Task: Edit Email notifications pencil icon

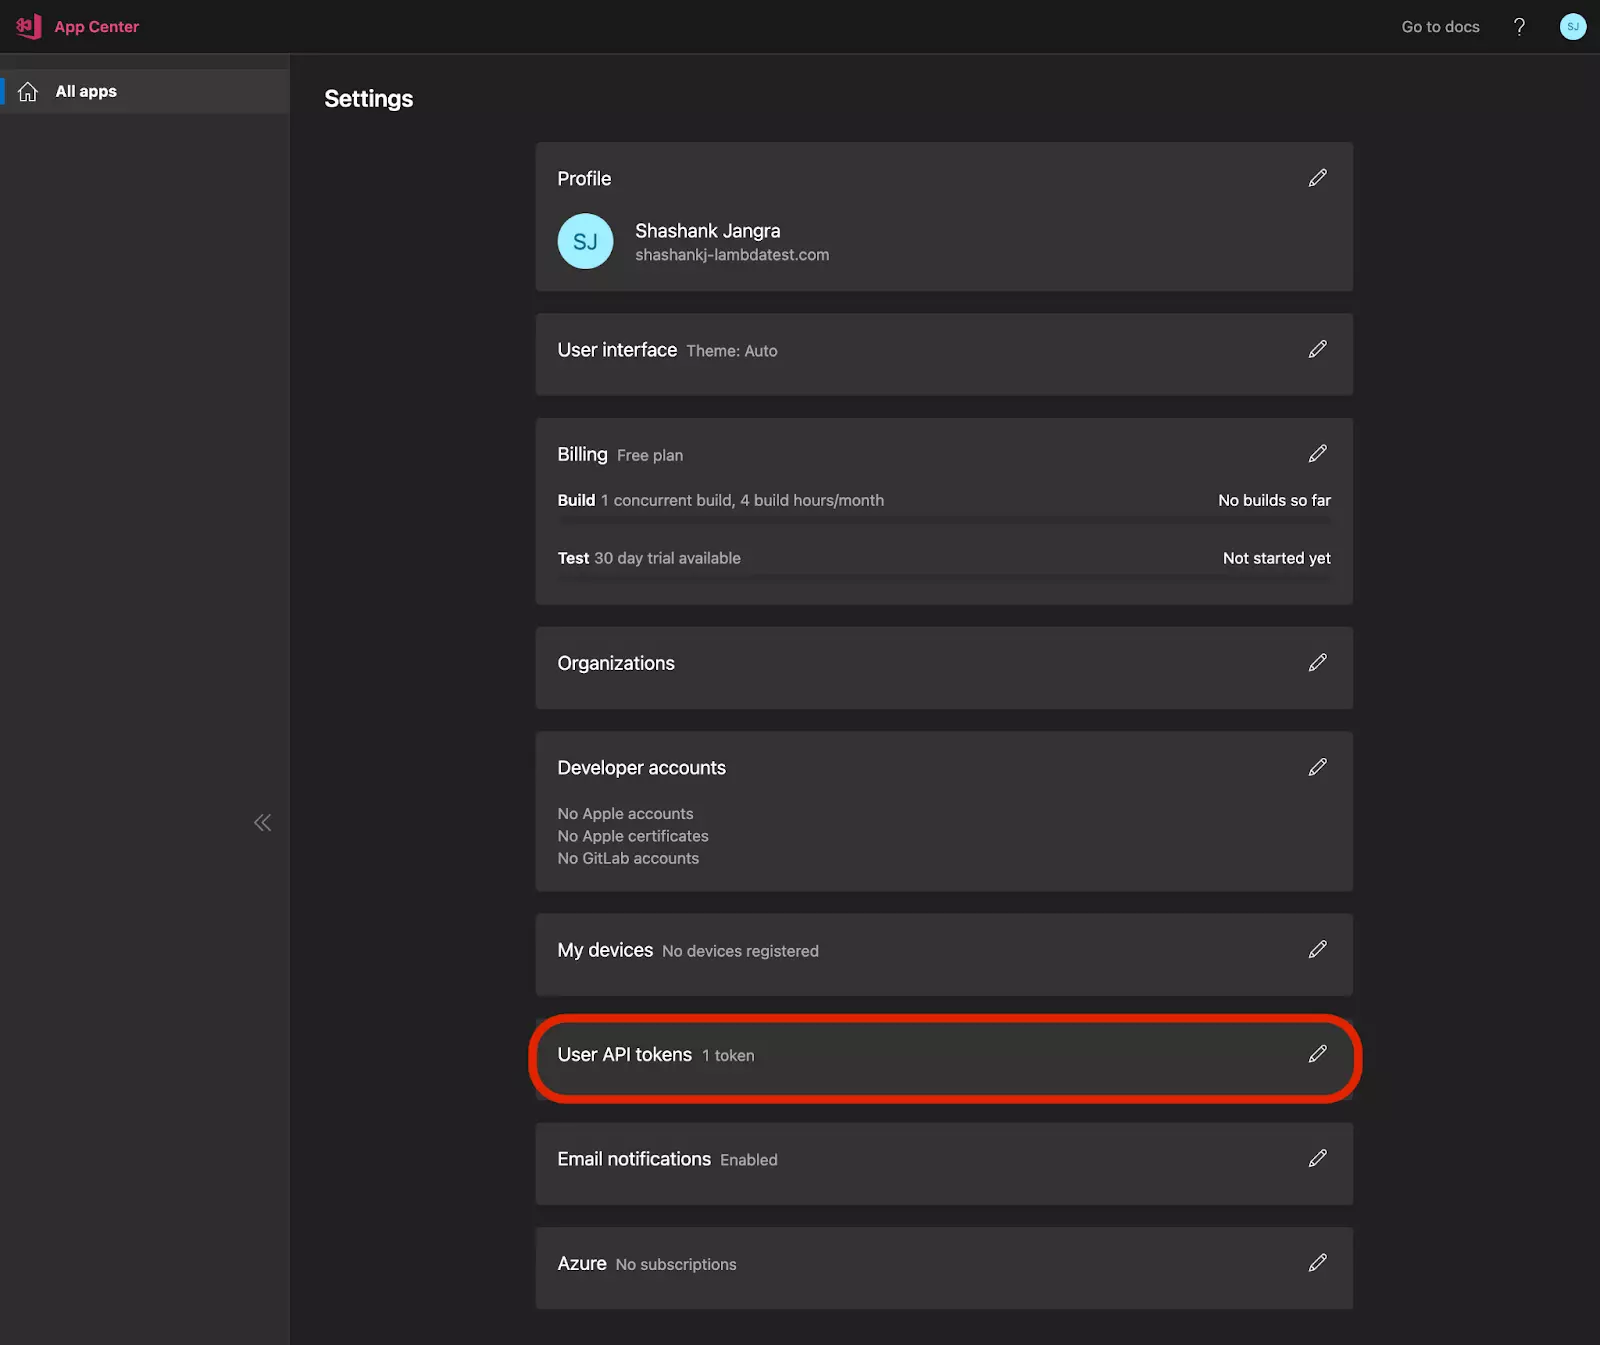Action: [x=1317, y=1158]
